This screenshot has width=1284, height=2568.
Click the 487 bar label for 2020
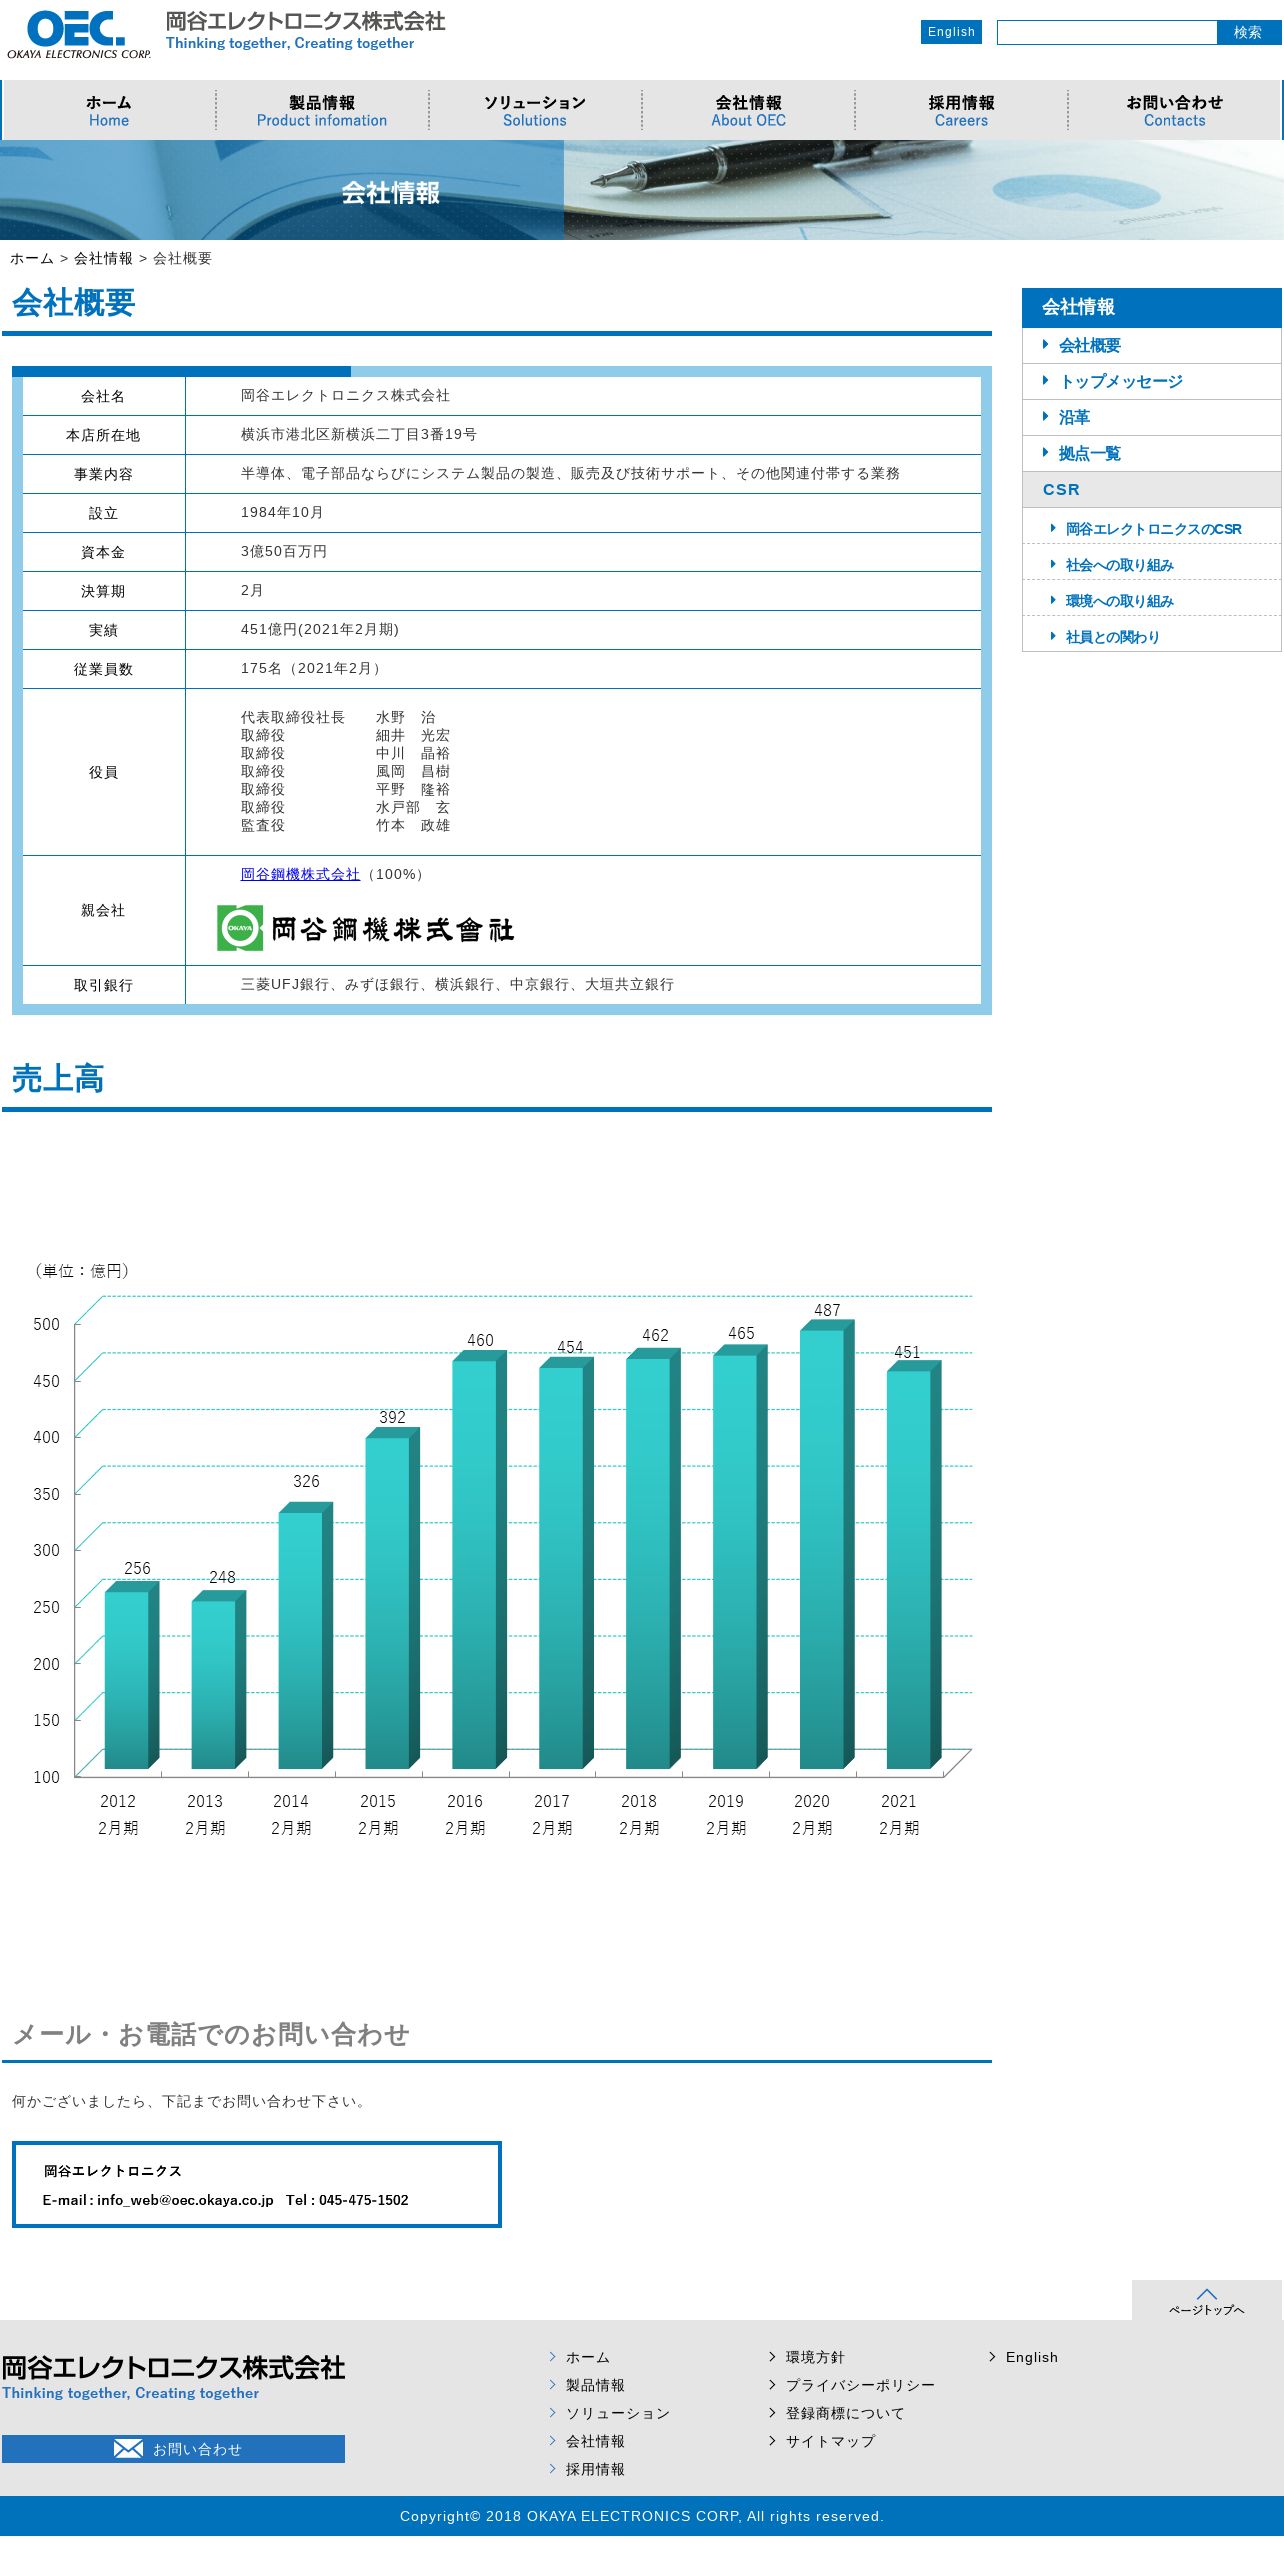[x=827, y=1310]
